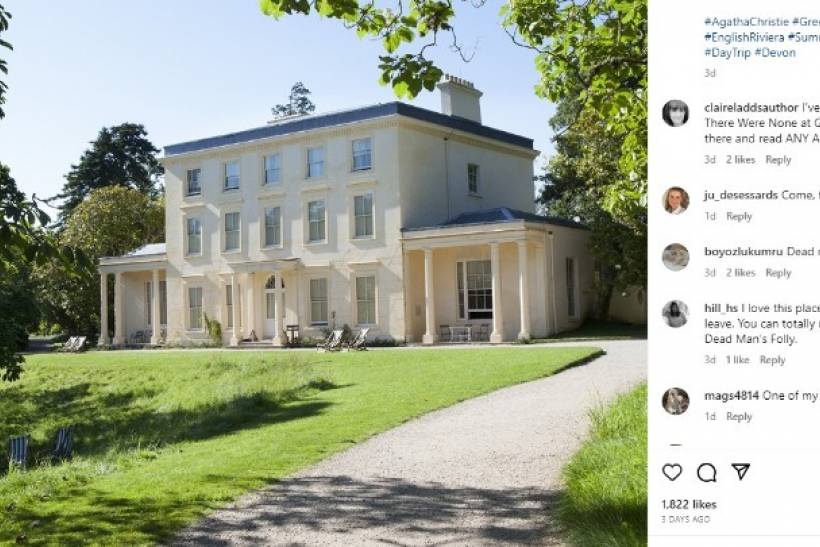Reply to ju_desessards' comment
The image size is (820, 547).
(739, 216)
